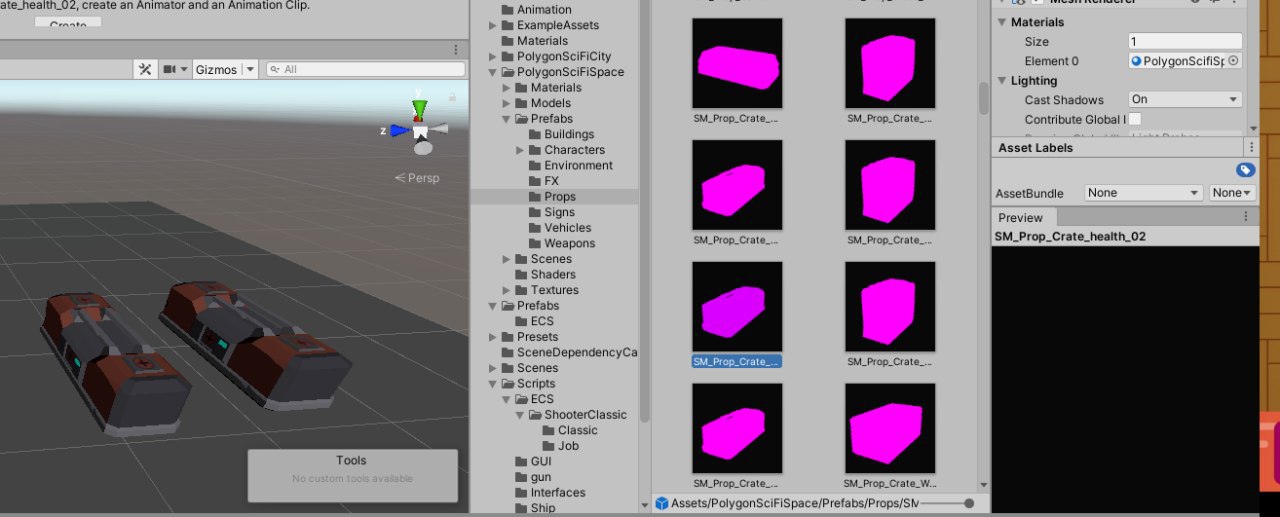Click the GUI folder icon

[521, 461]
